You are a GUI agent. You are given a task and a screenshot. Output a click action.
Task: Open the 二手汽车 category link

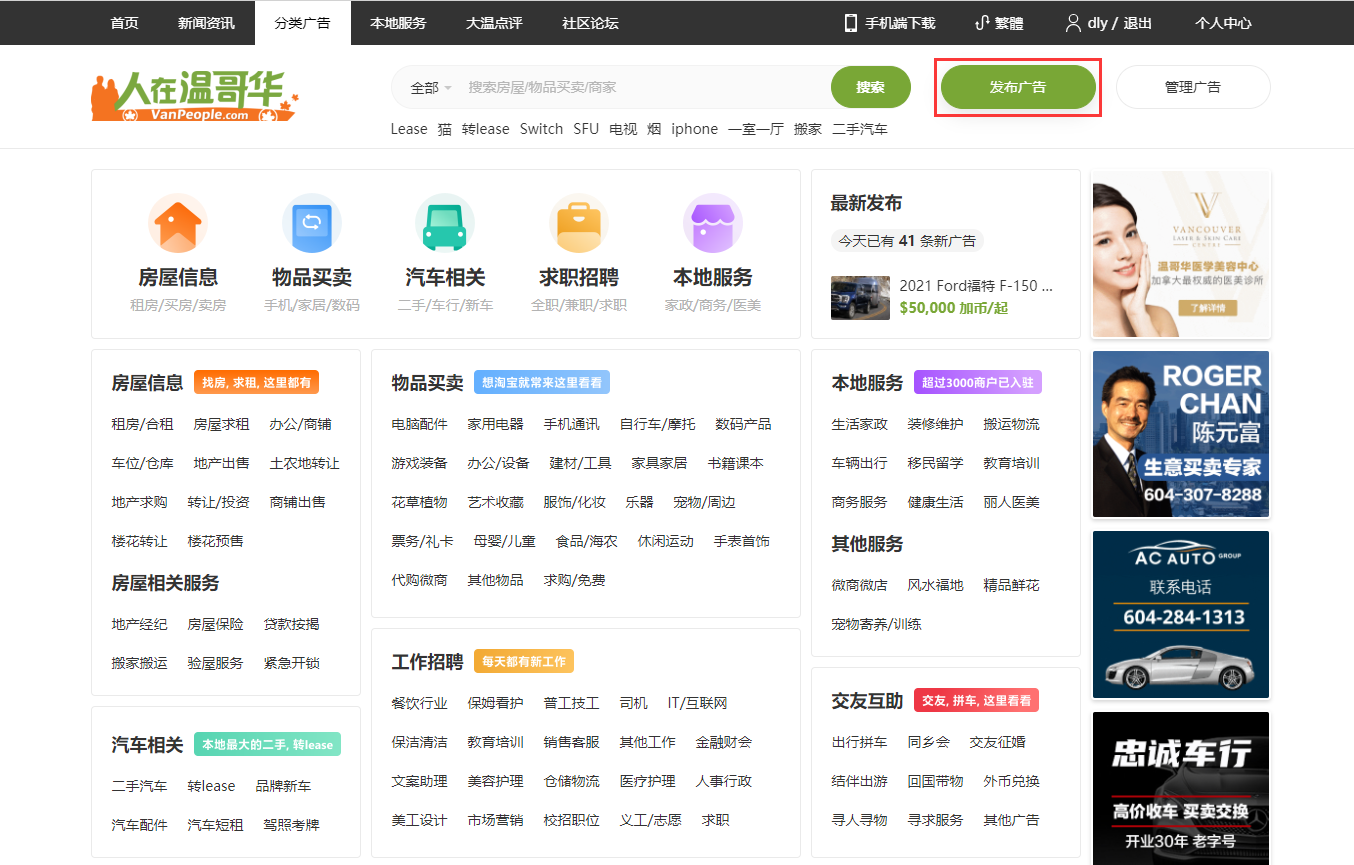[x=139, y=786]
